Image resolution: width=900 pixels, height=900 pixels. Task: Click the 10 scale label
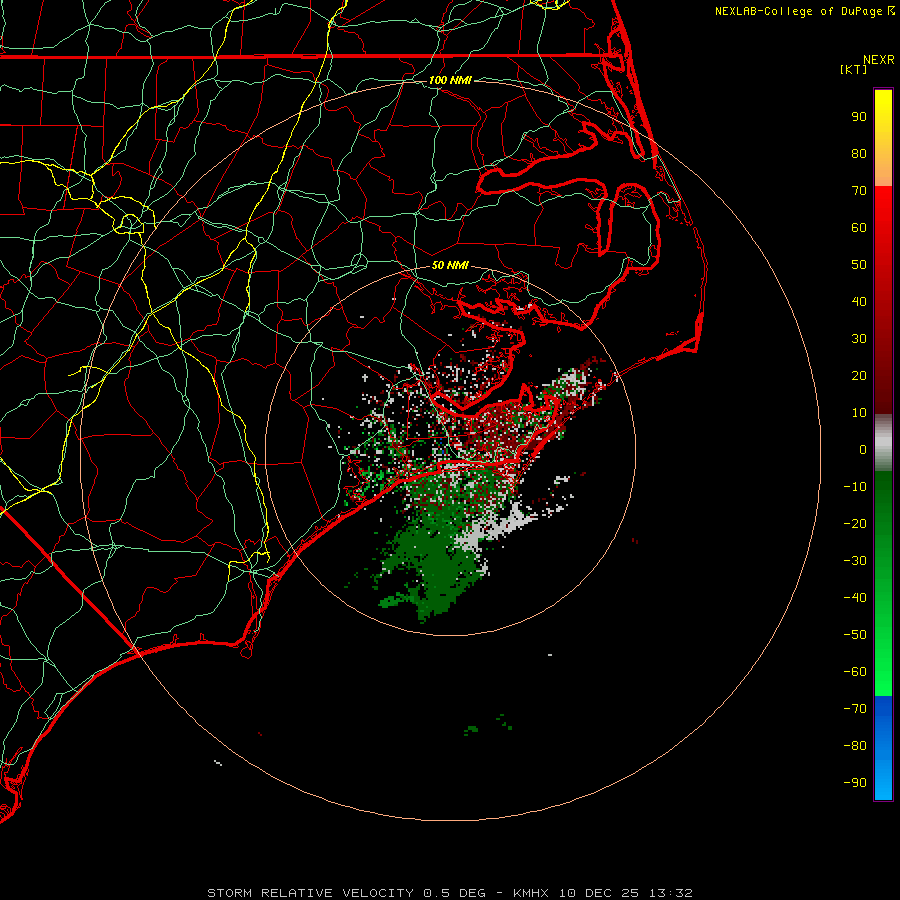click(x=859, y=413)
